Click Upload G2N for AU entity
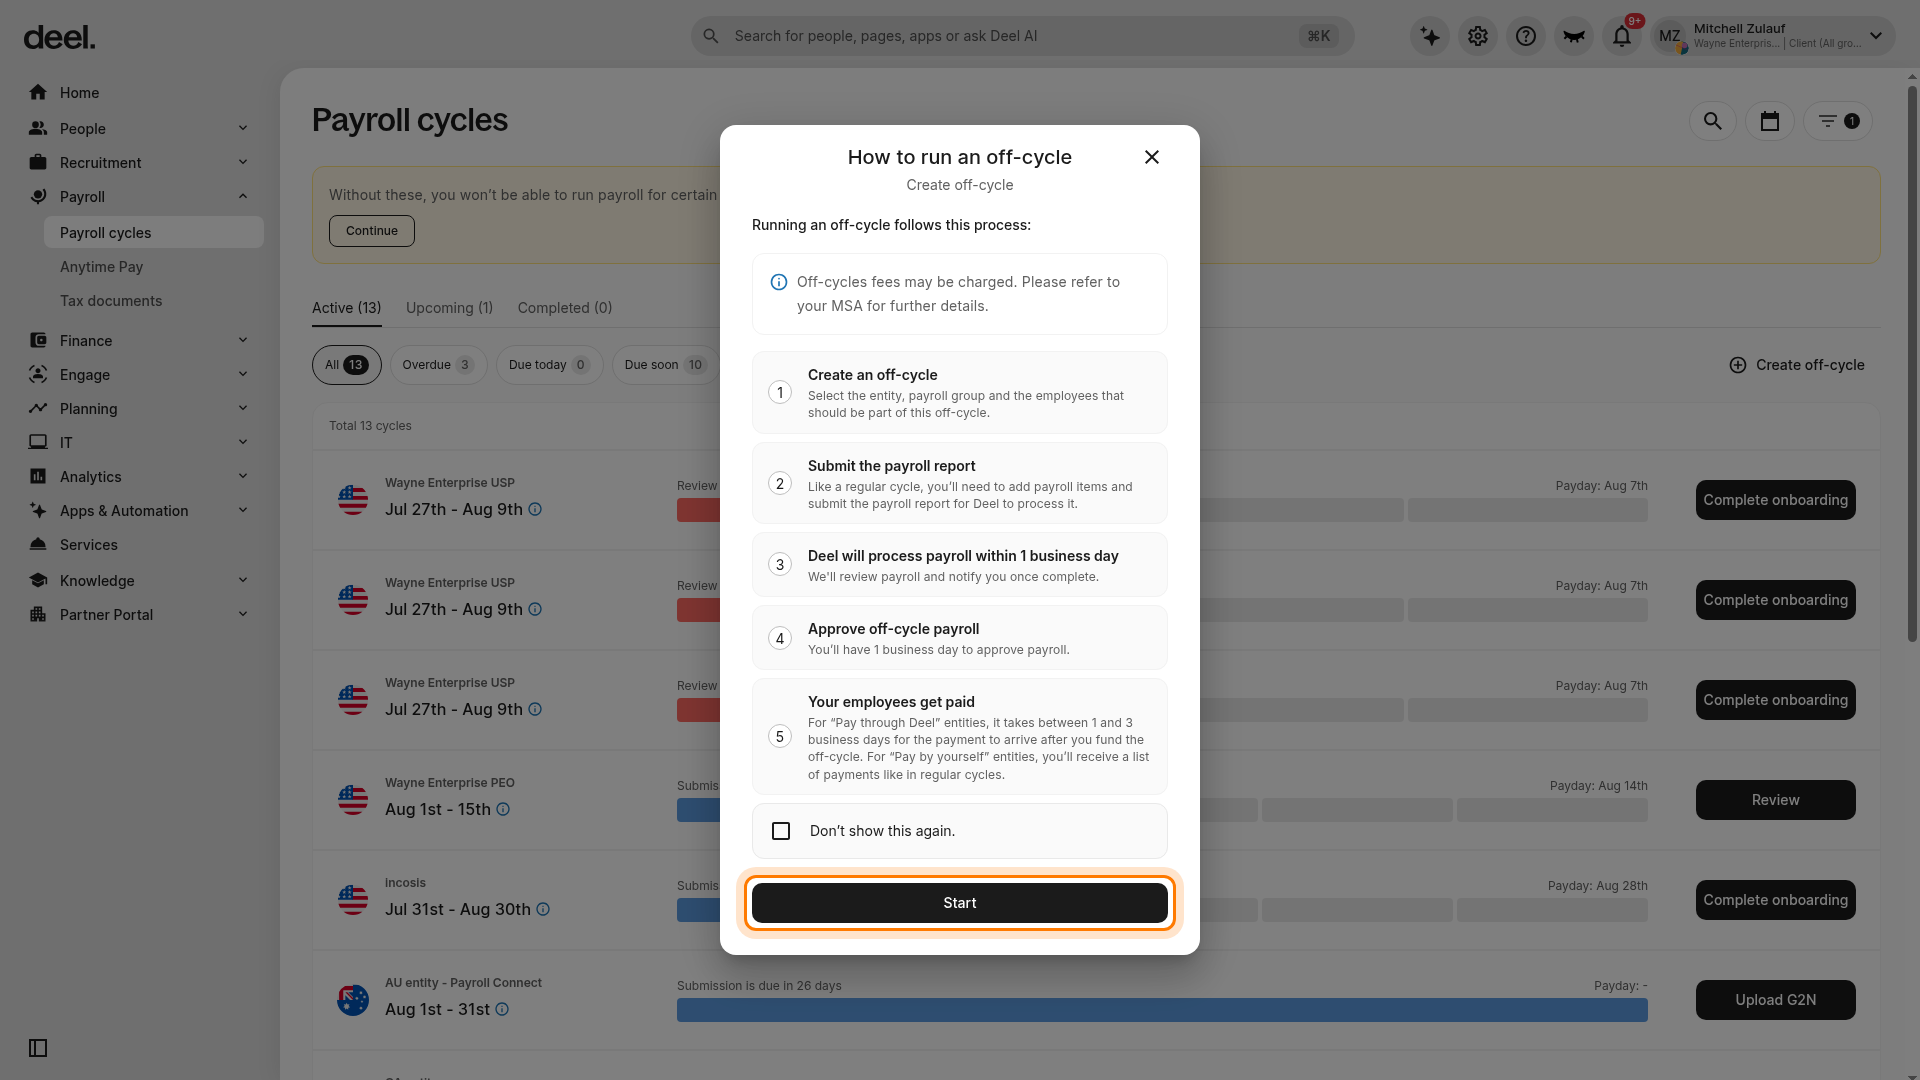This screenshot has height=1080, width=1920. click(x=1775, y=1000)
